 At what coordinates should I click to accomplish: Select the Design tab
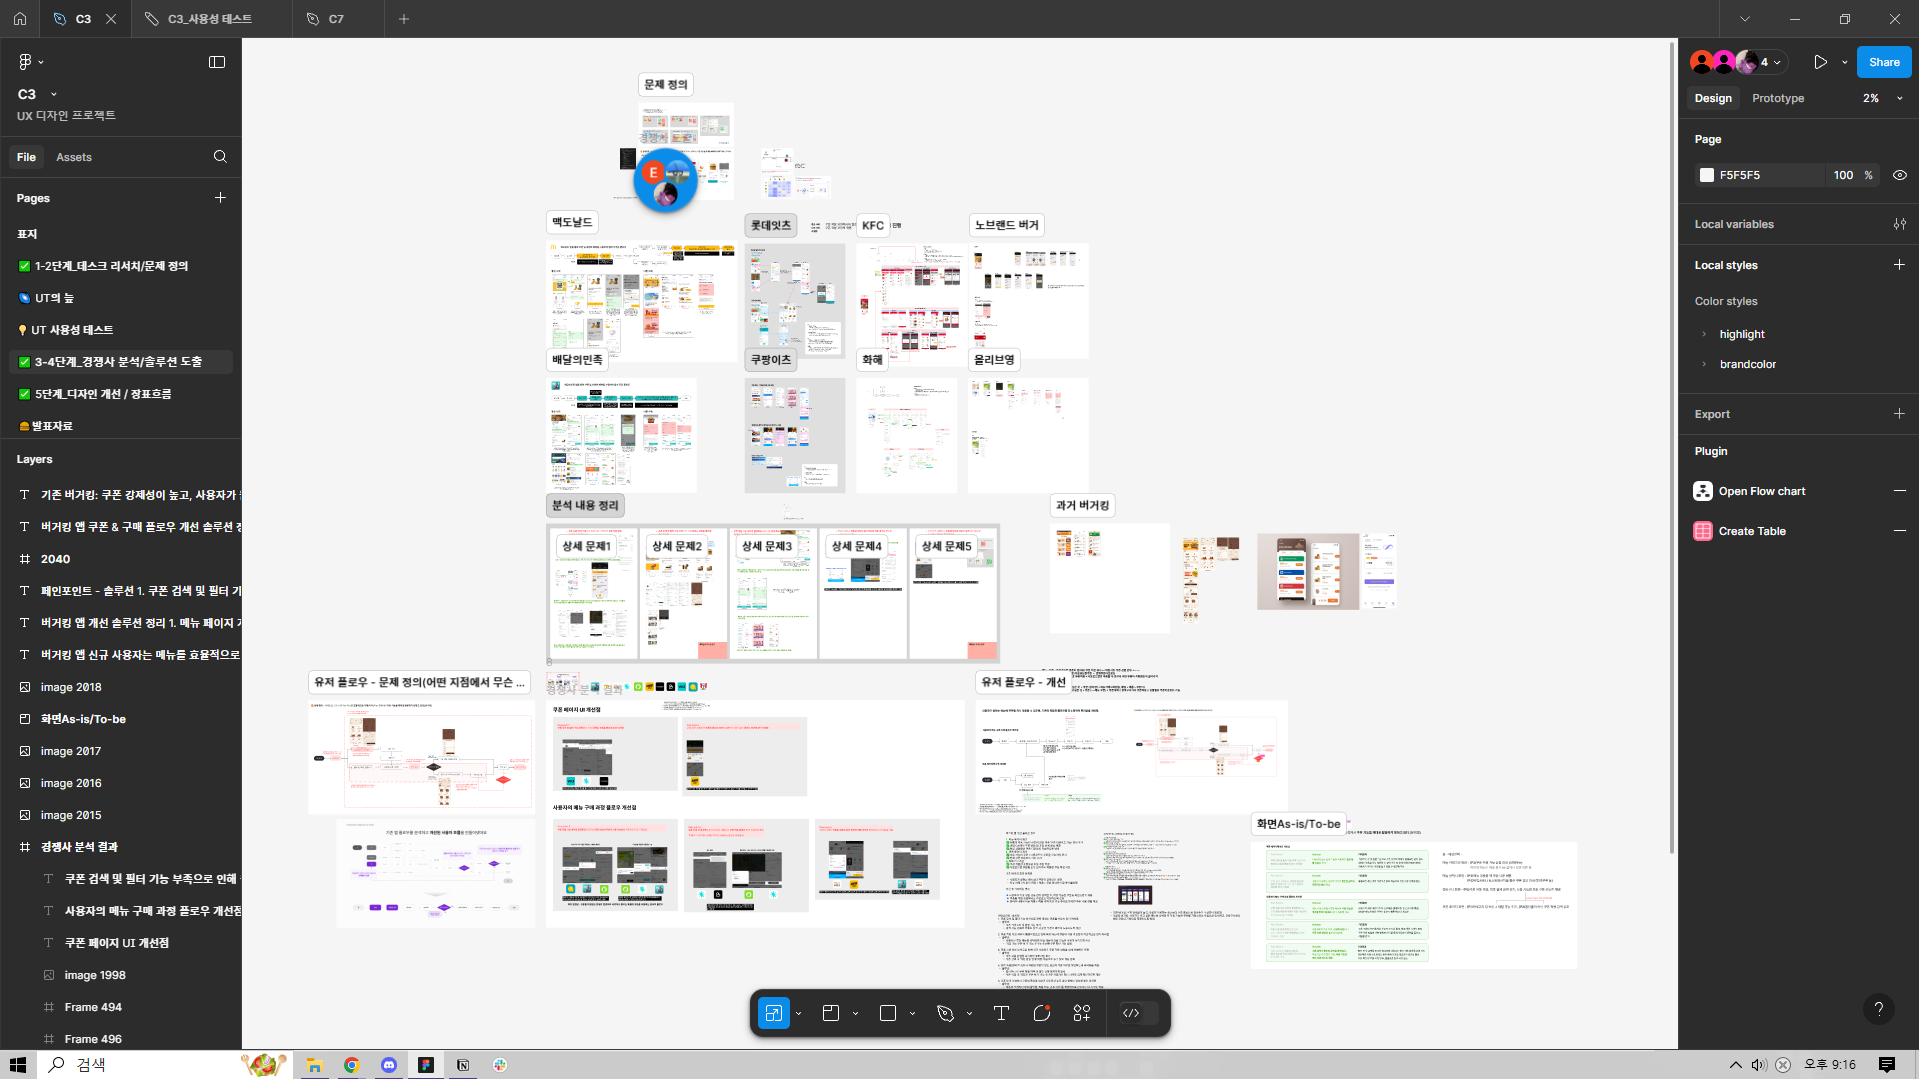[x=1713, y=98]
